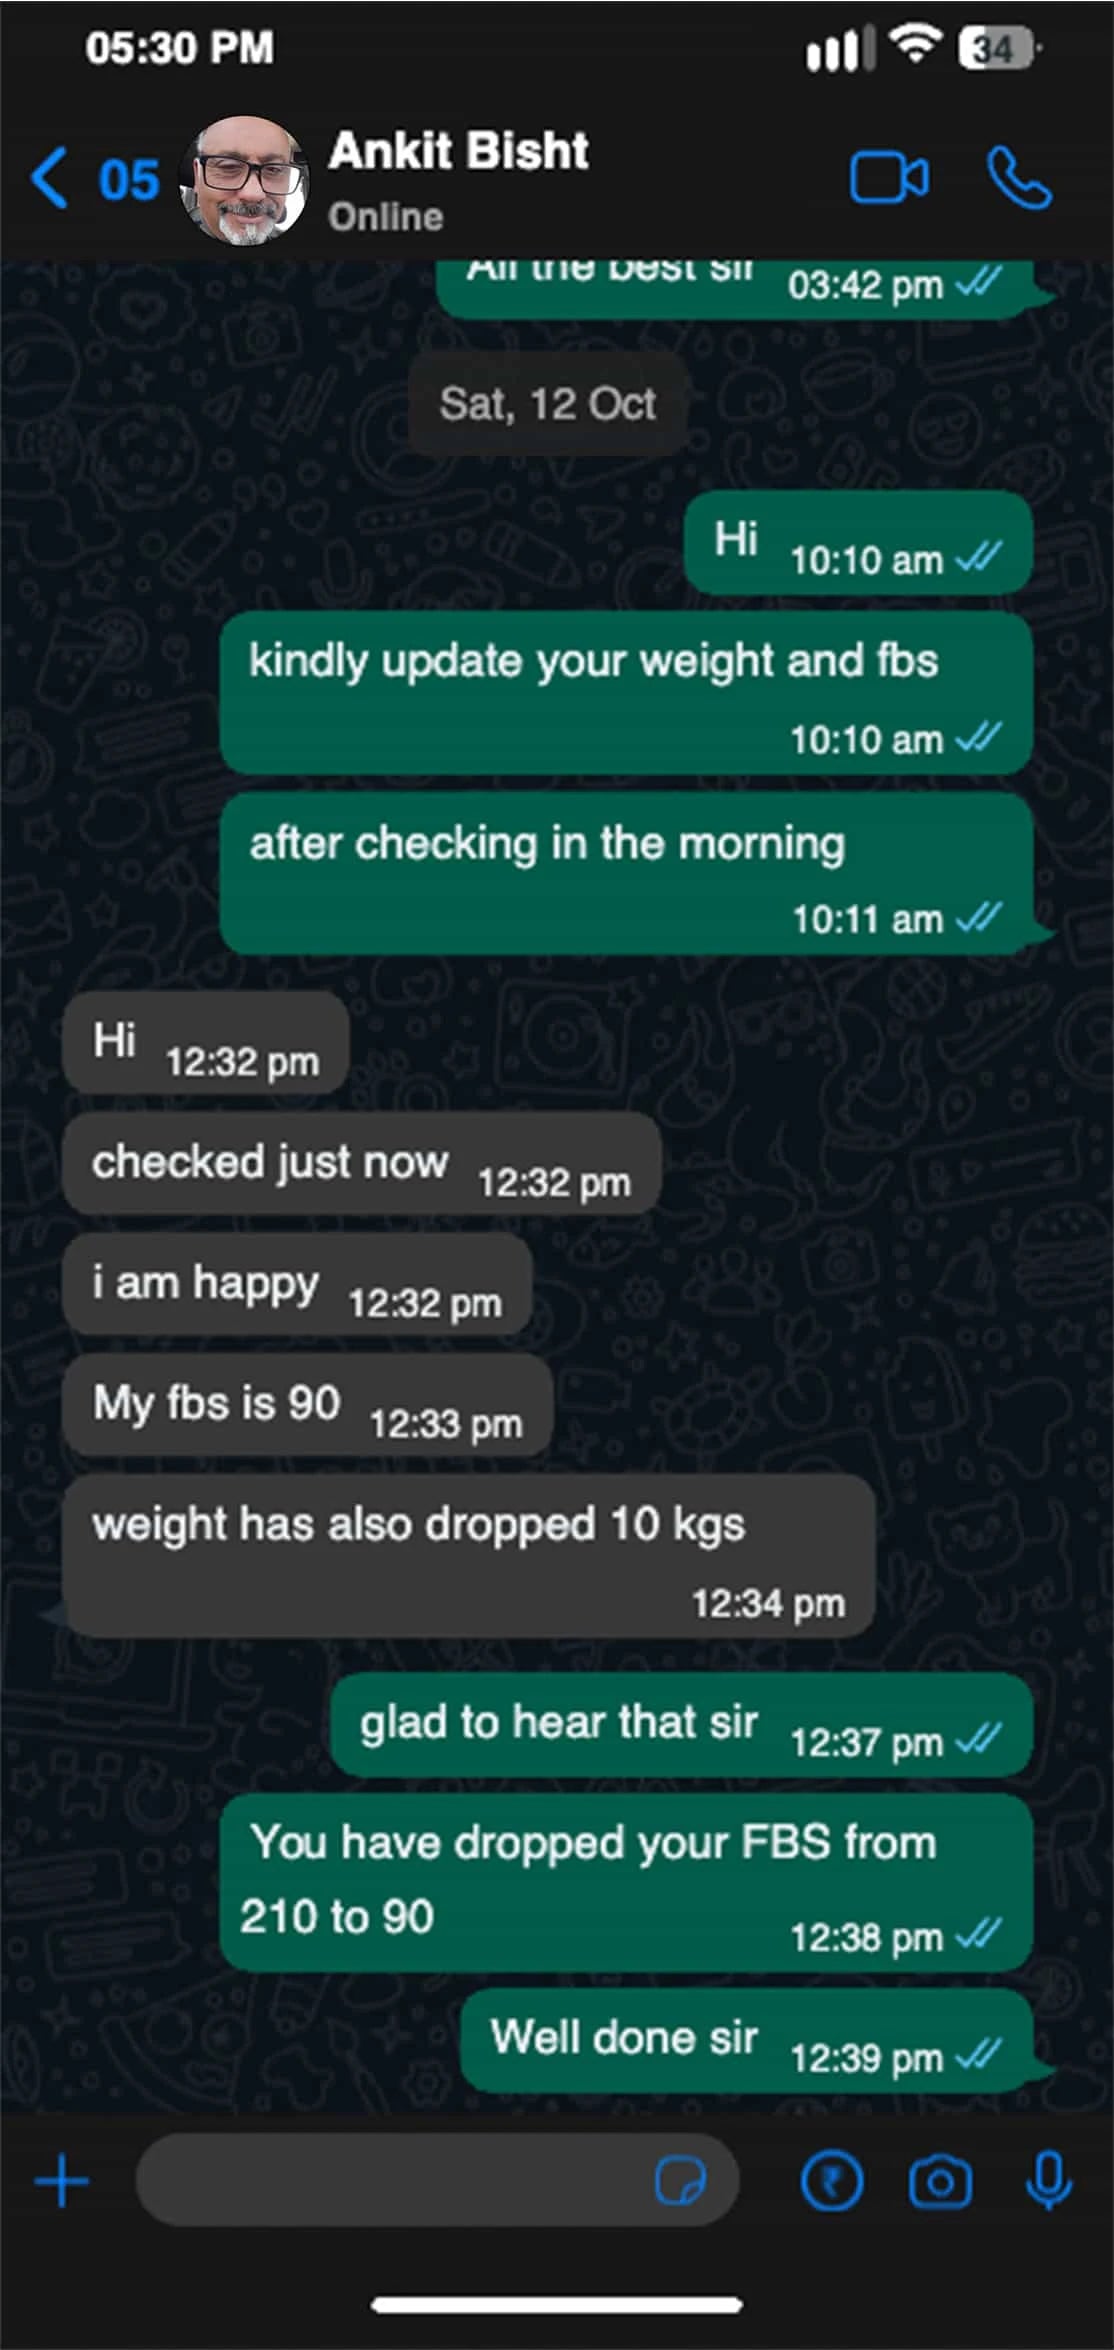The width and height of the screenshot is (1114, 2350).
Task: Tap the 'Sat, 12 Oct' date label
Action: pos(548,404)
